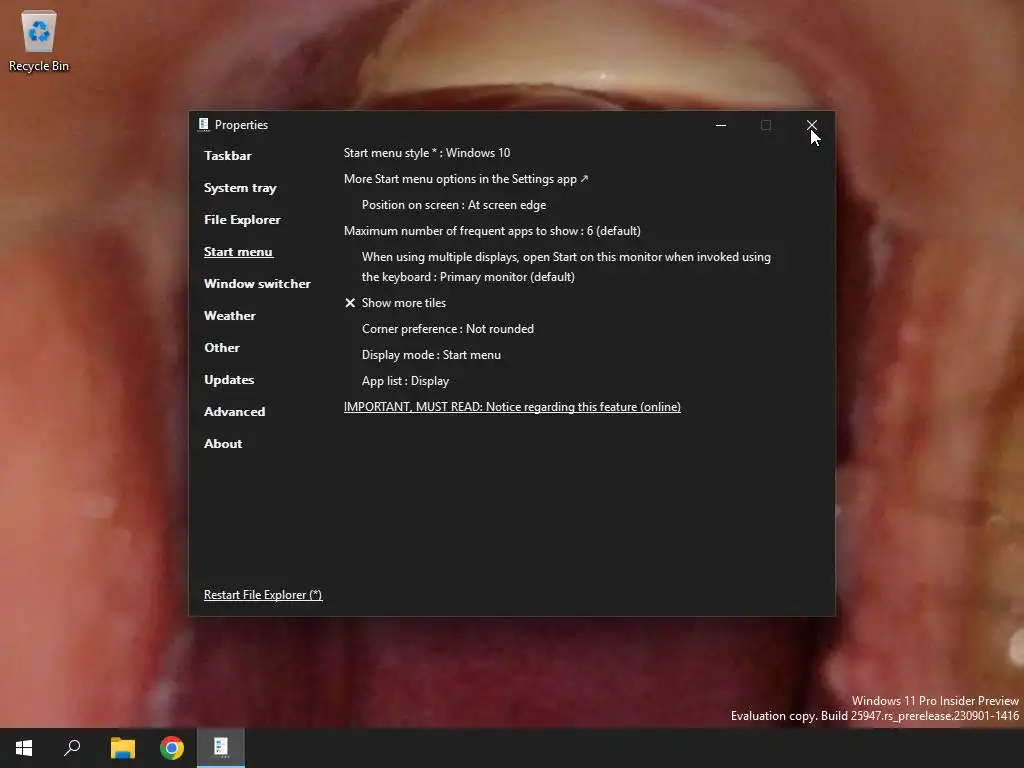1024x768 pixels.
Task: Change Display mode from Start menu
Action: (431, 355)
